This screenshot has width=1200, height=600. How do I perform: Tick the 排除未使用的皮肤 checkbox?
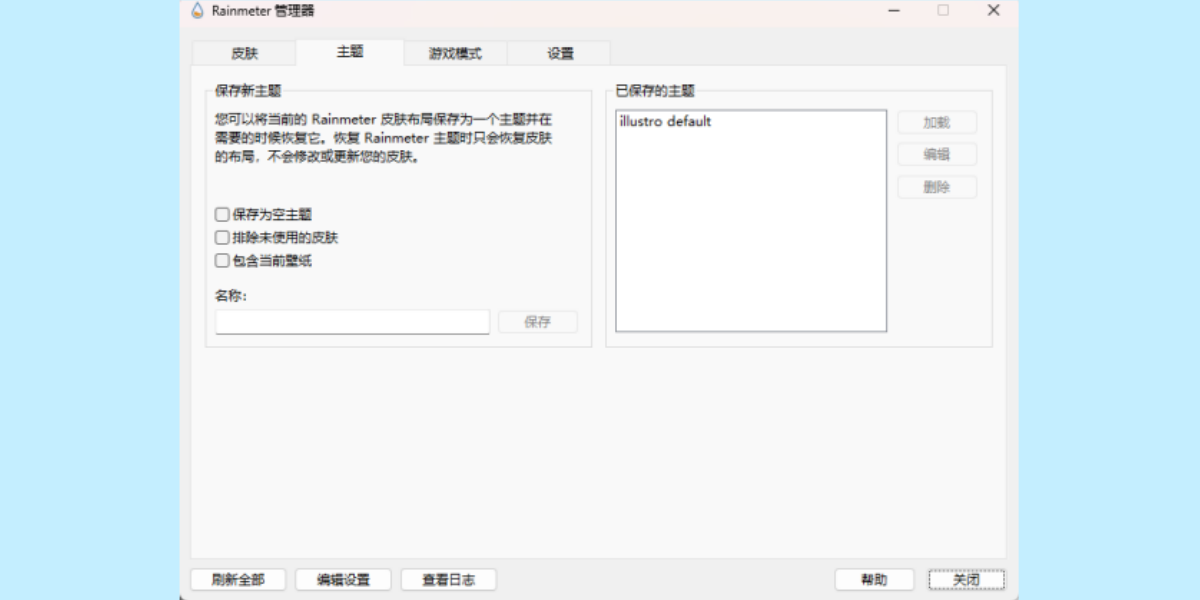(x=222, y=238)
